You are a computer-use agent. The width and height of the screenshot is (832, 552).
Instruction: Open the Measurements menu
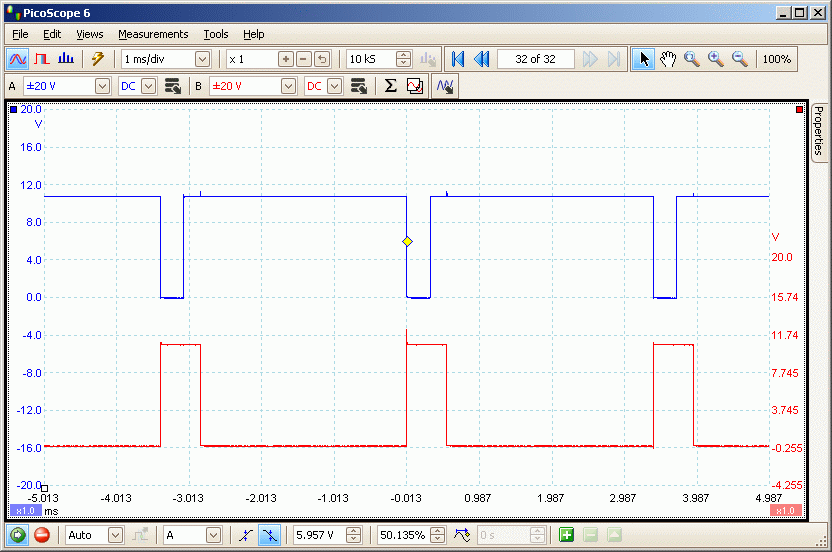point(153,34)
